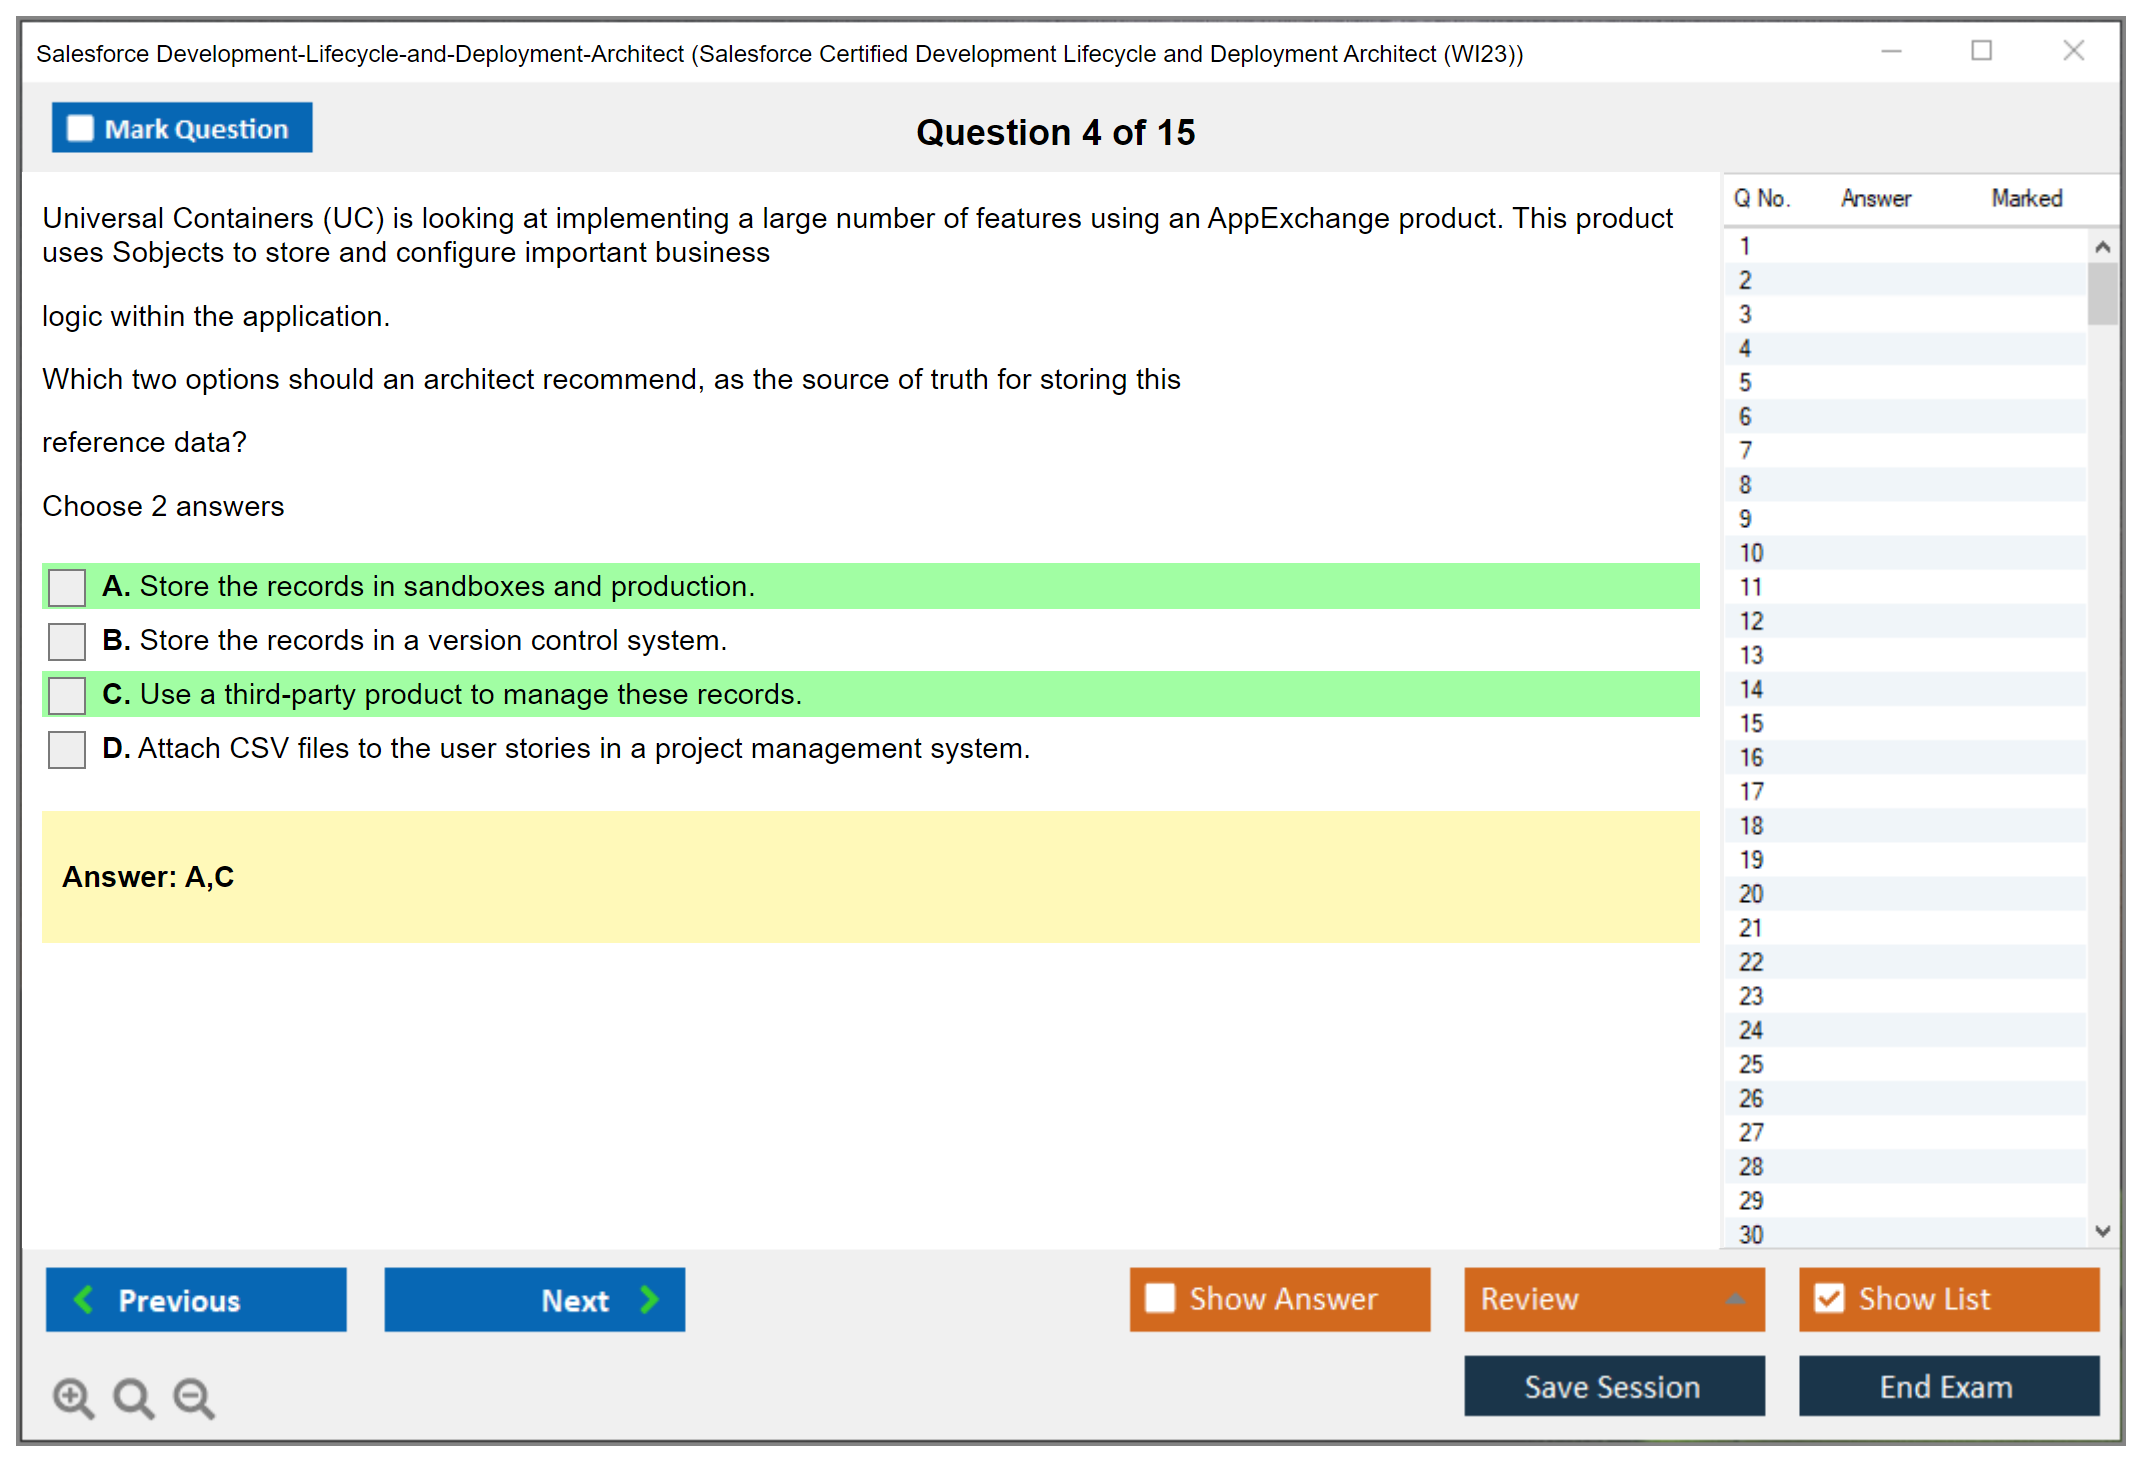Tick the Mark Question checkbox
Image resolution: width=2150 pixels, height=1470 pixels.
[80, 128]
